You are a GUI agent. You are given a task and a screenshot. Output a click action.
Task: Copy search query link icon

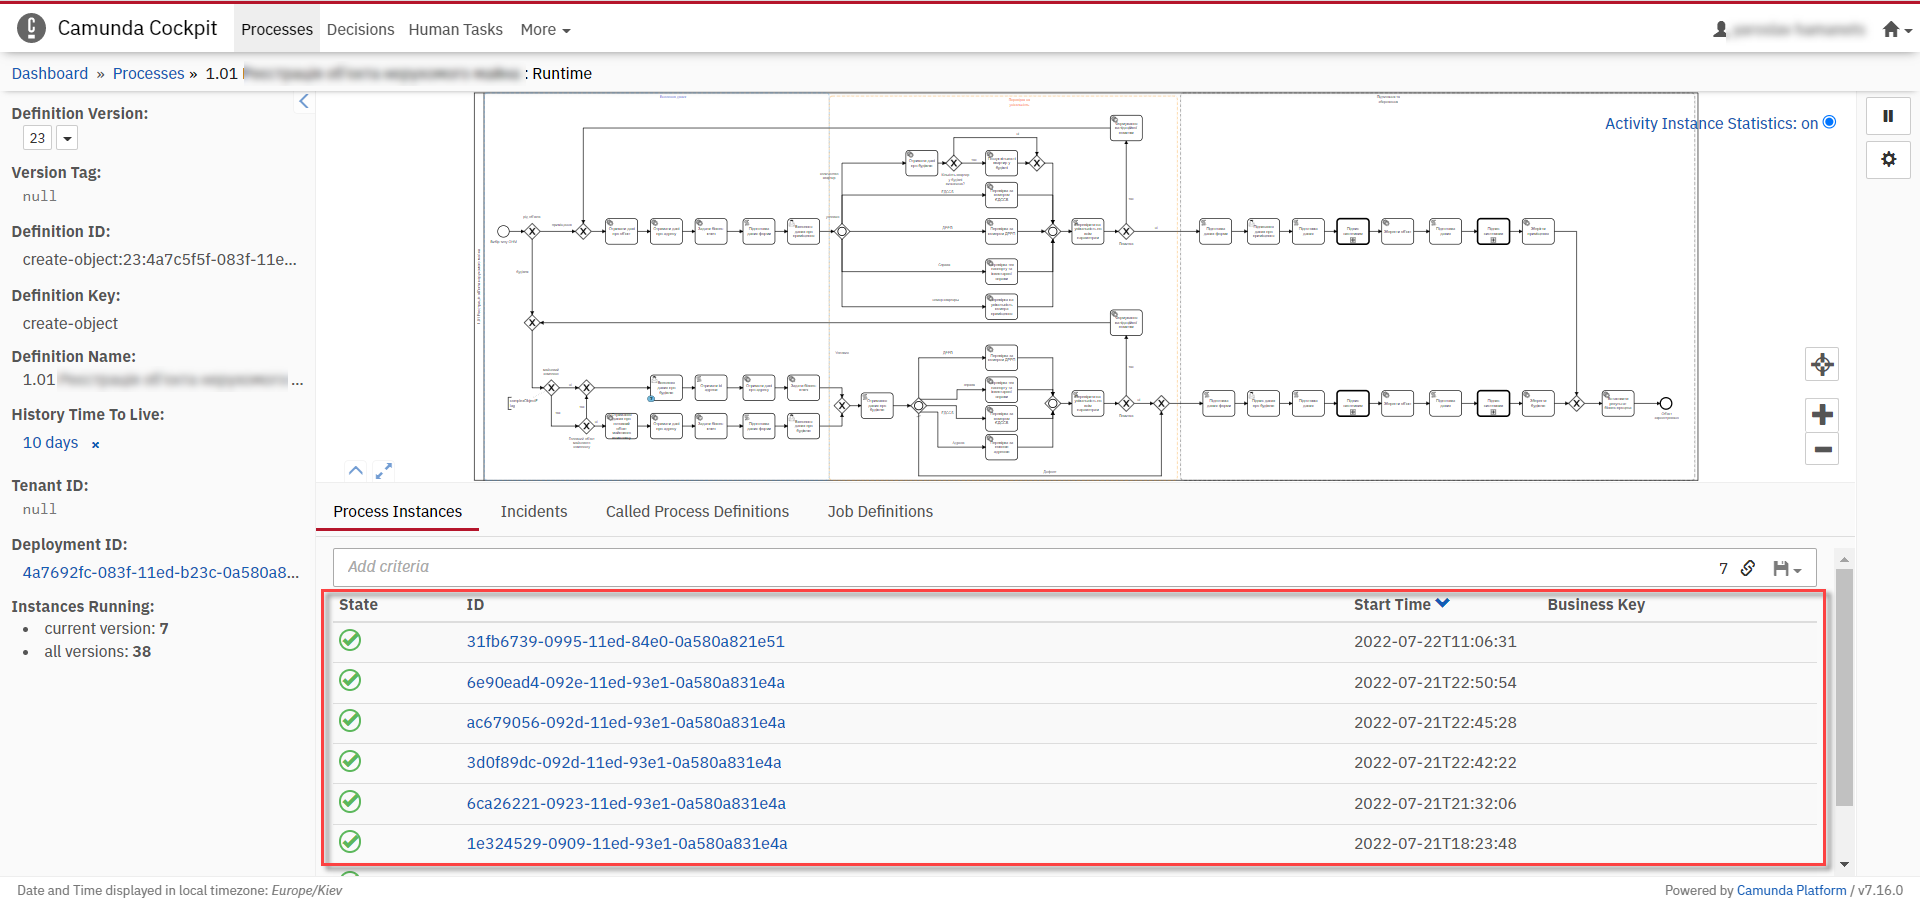1748,568
